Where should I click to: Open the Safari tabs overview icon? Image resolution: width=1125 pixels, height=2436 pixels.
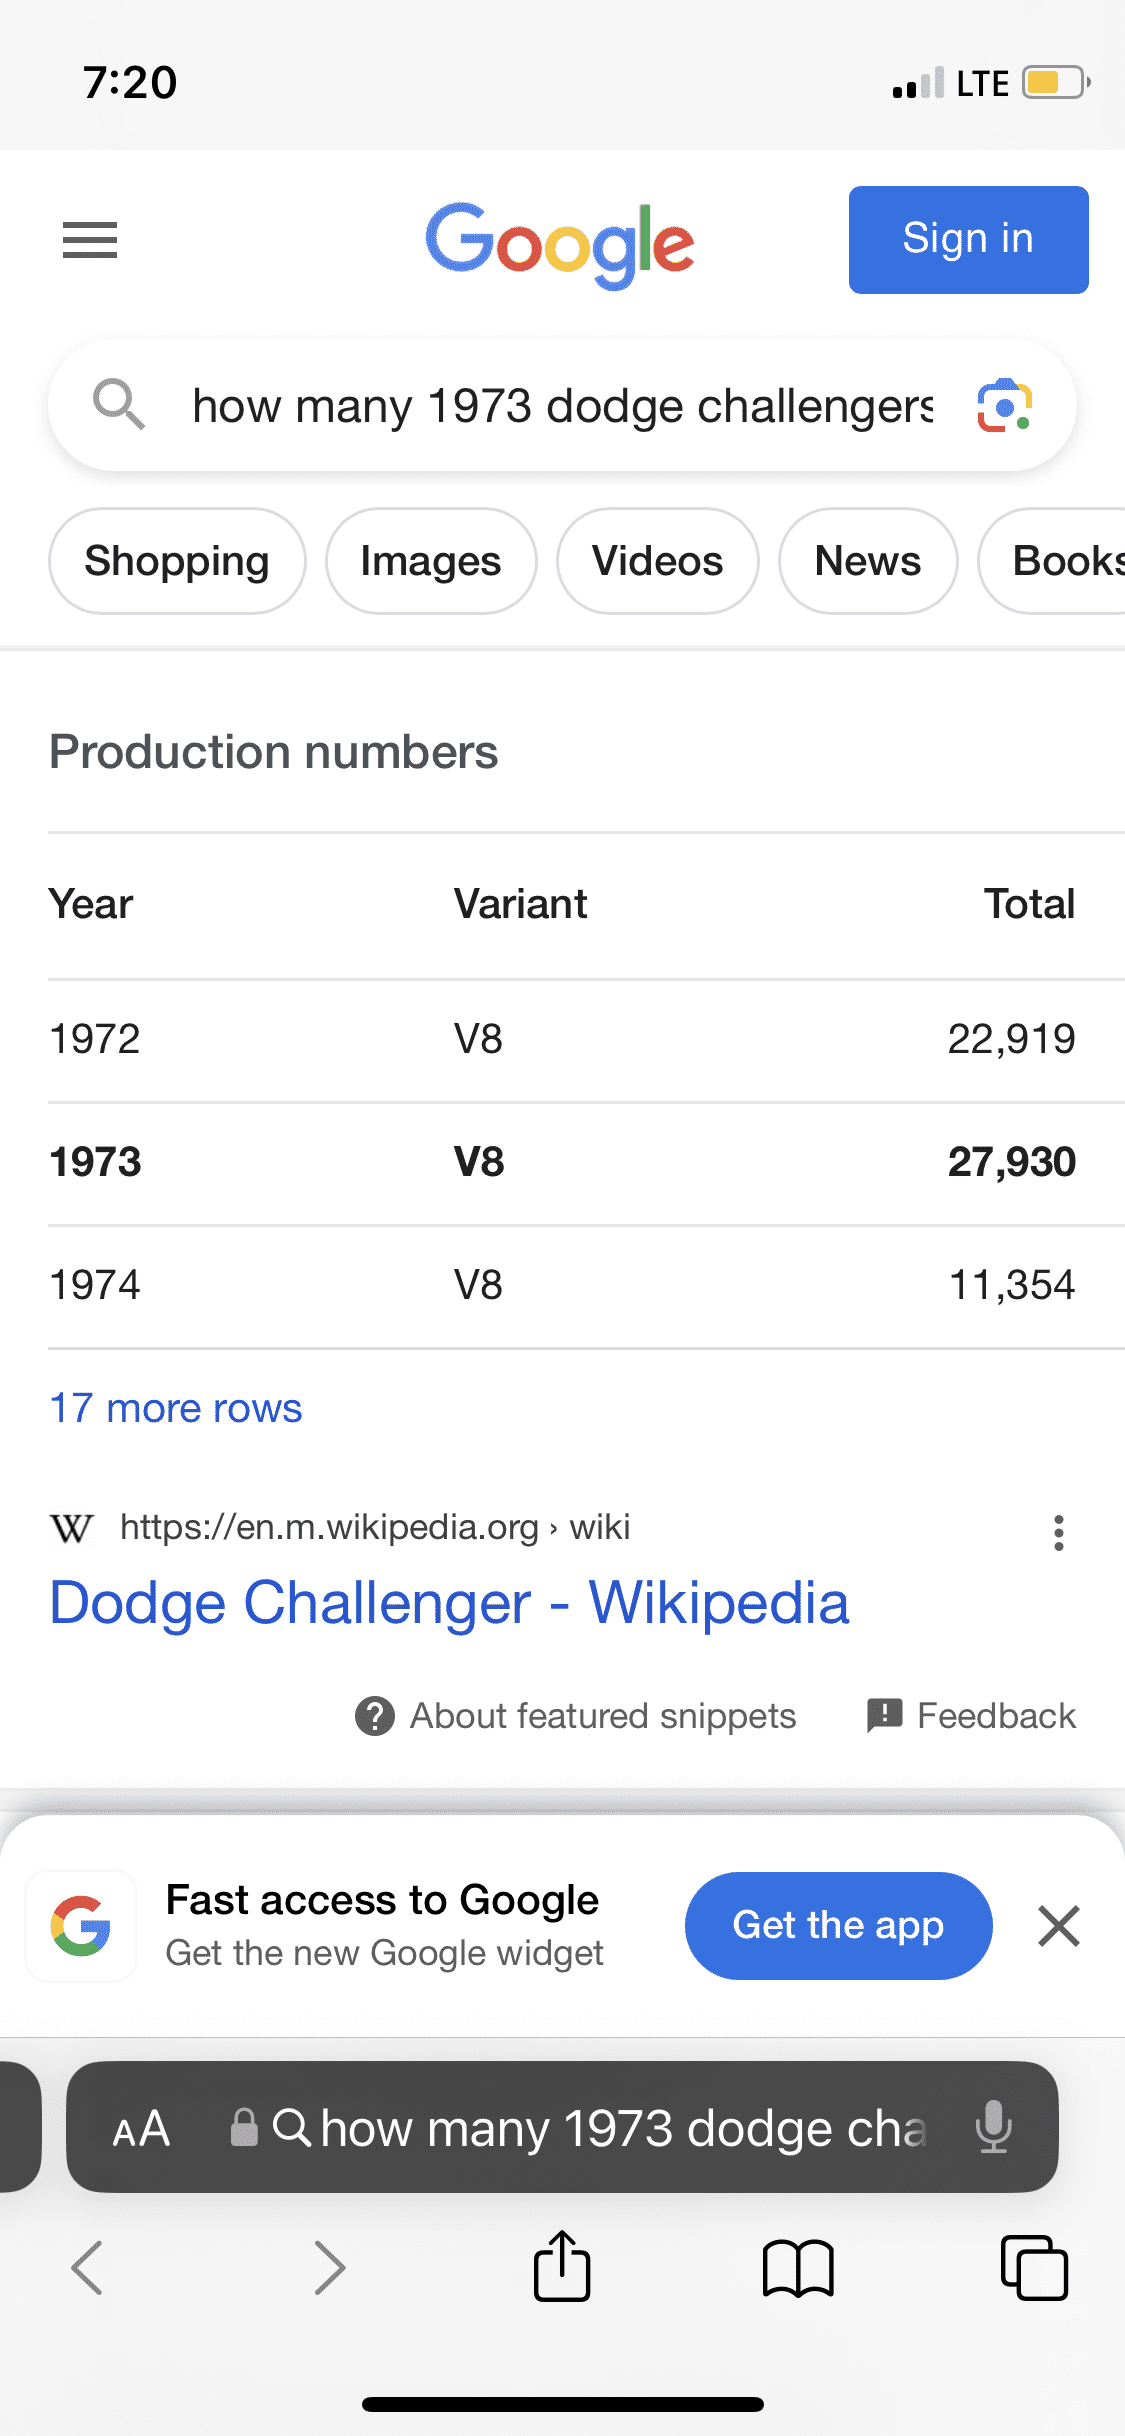tap(1034, 2266)
